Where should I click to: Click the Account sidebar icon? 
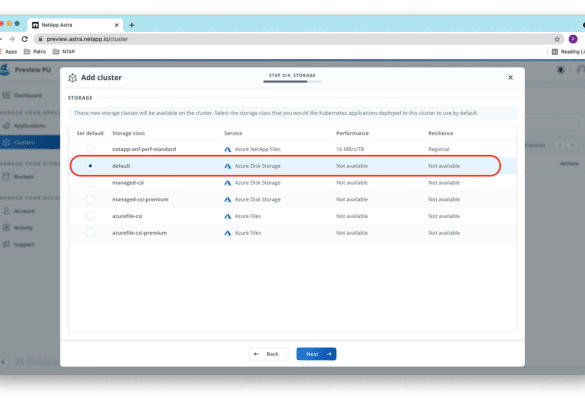6,211
